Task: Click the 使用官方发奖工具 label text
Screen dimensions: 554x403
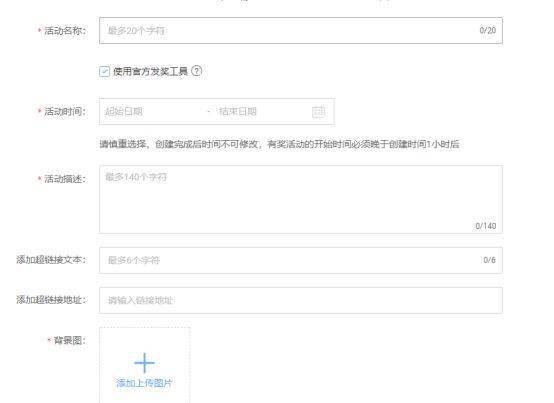Action: coord(150,71)
